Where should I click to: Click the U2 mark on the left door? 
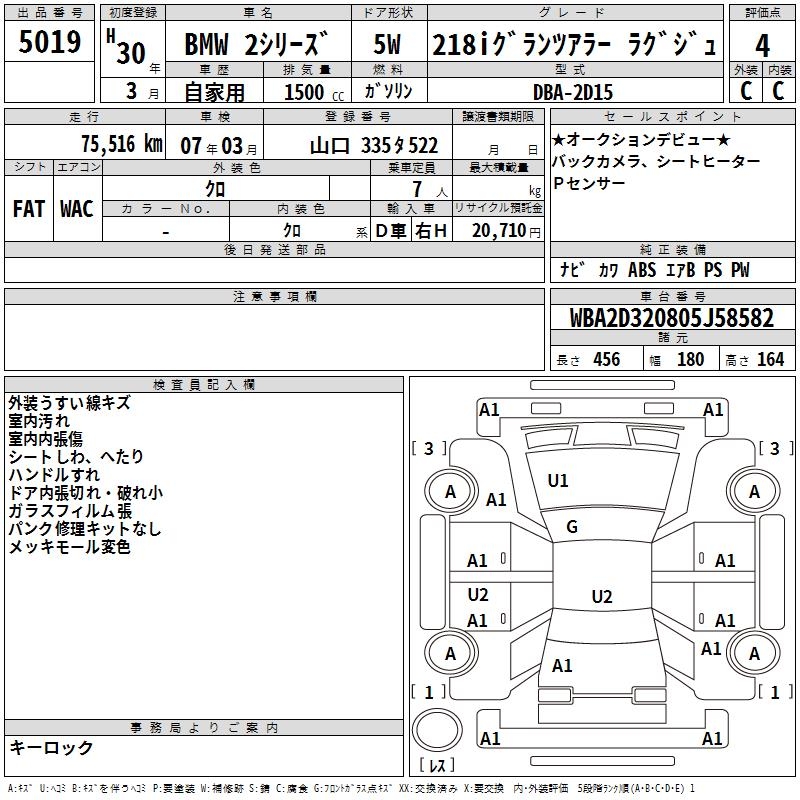click(478, 594)
